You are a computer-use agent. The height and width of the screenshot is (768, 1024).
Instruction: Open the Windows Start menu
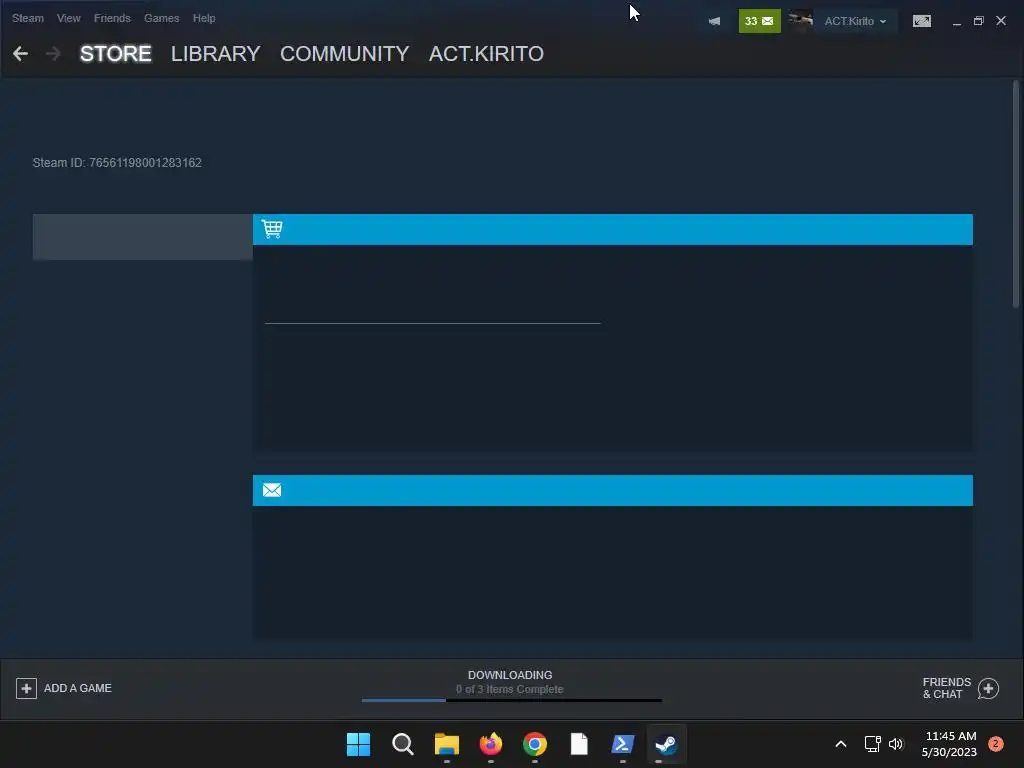coord(358,744)
